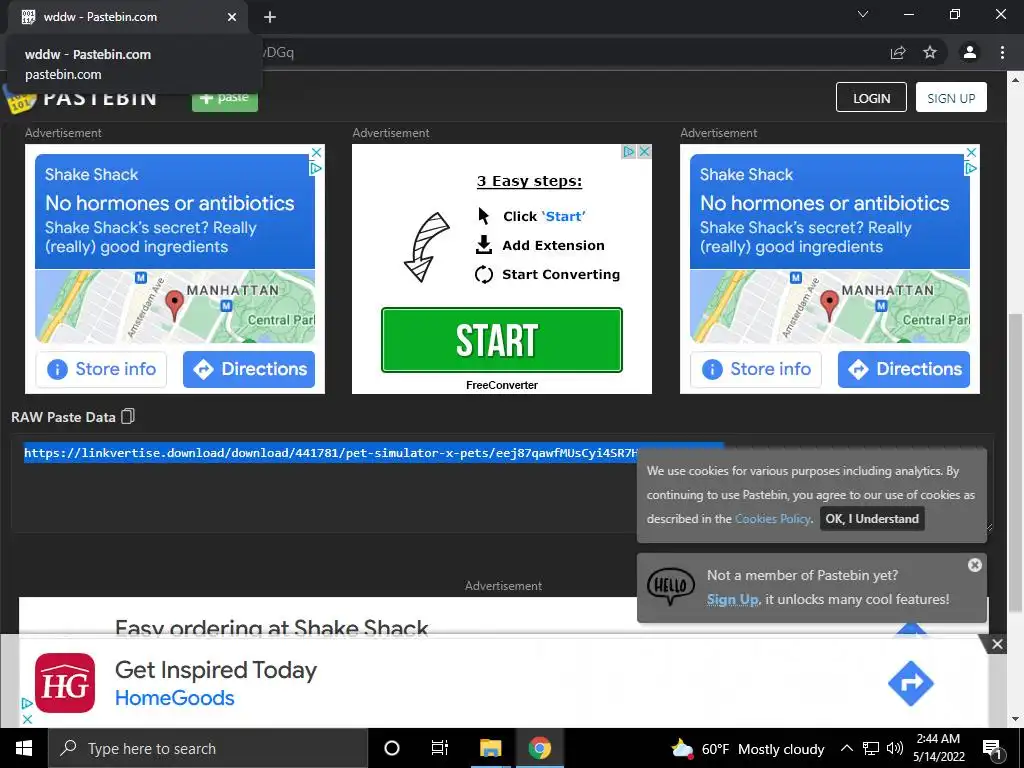Screen dimensions: 1024x768
Task: Share this page icon in address bar
Action: pos(898,53)
